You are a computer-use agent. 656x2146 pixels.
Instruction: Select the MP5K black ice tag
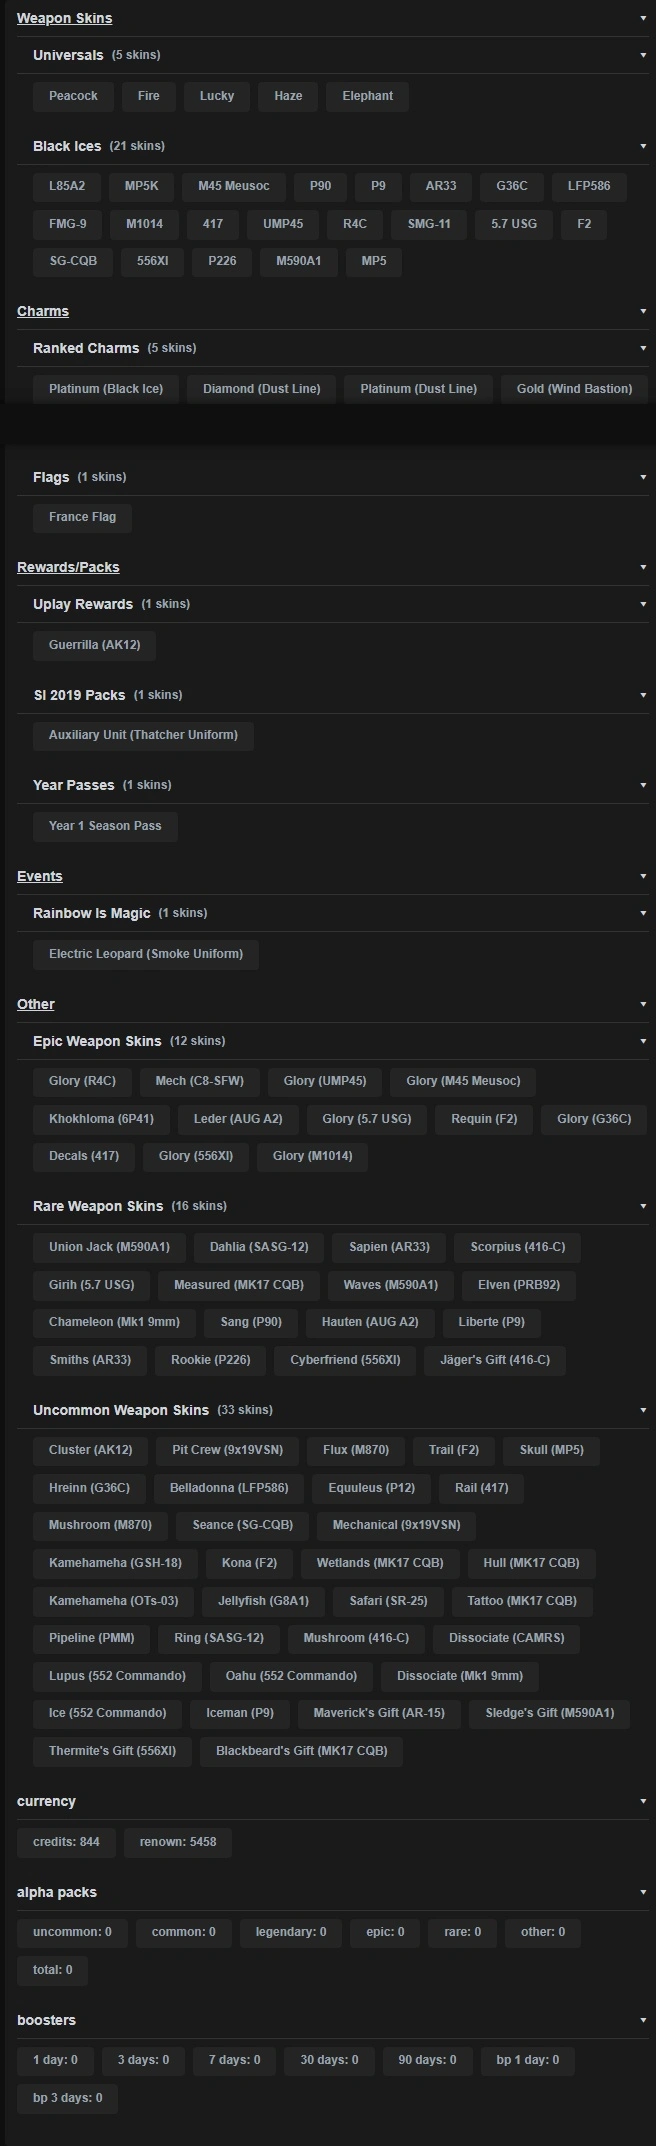(141, 186)
